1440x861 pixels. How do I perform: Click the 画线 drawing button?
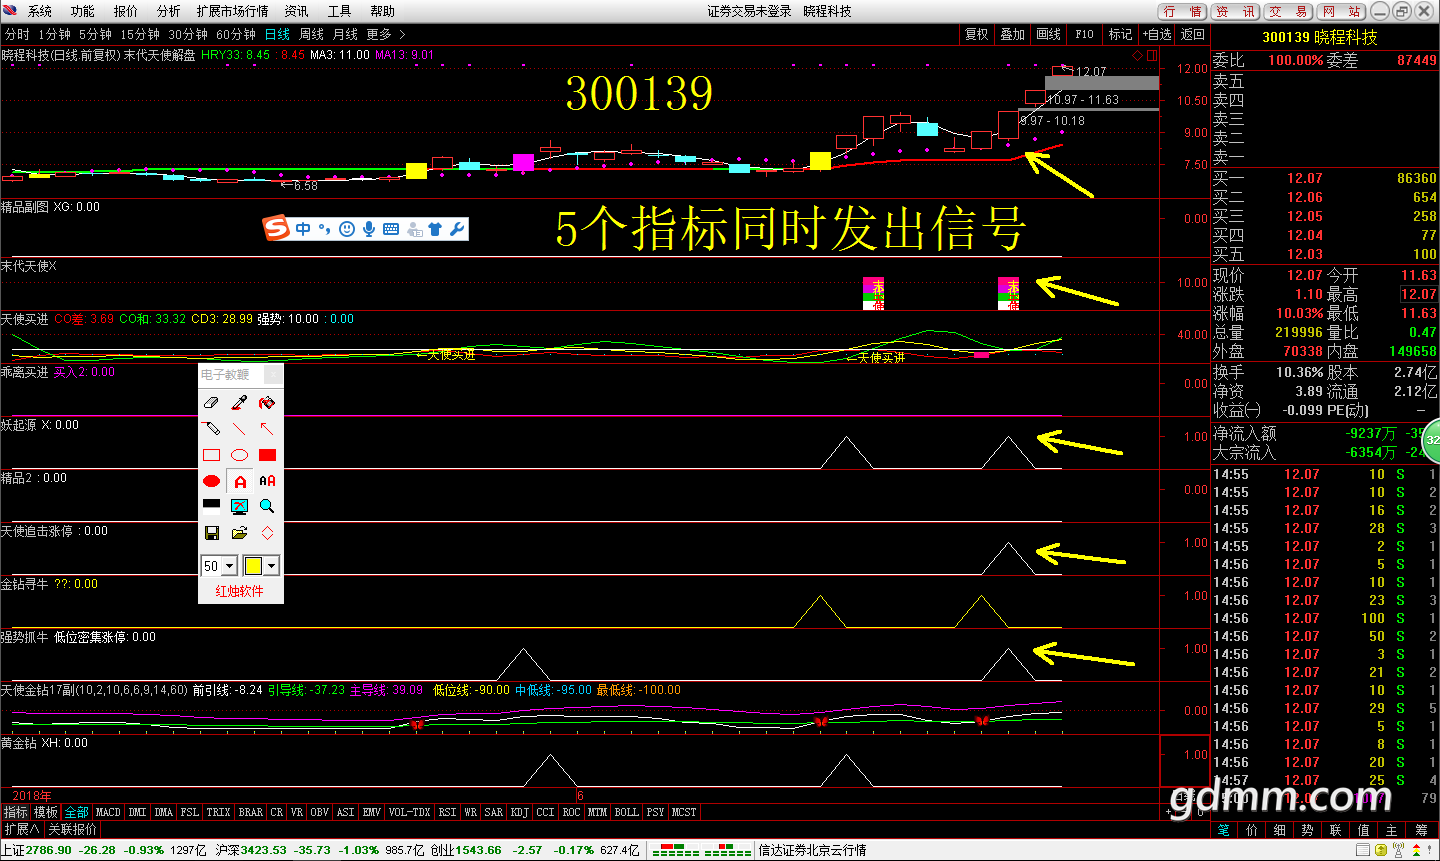[x=1049, y=34]
